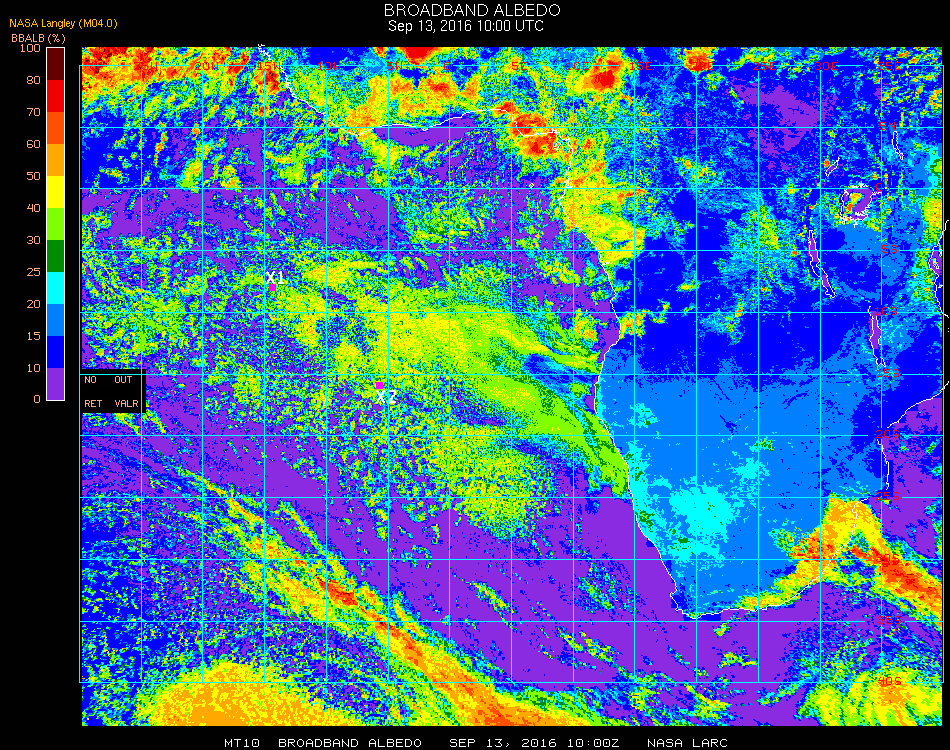Click the 10S latitude label on the right edge
This screenshot has width=950, height=750.
coord(886,311)
